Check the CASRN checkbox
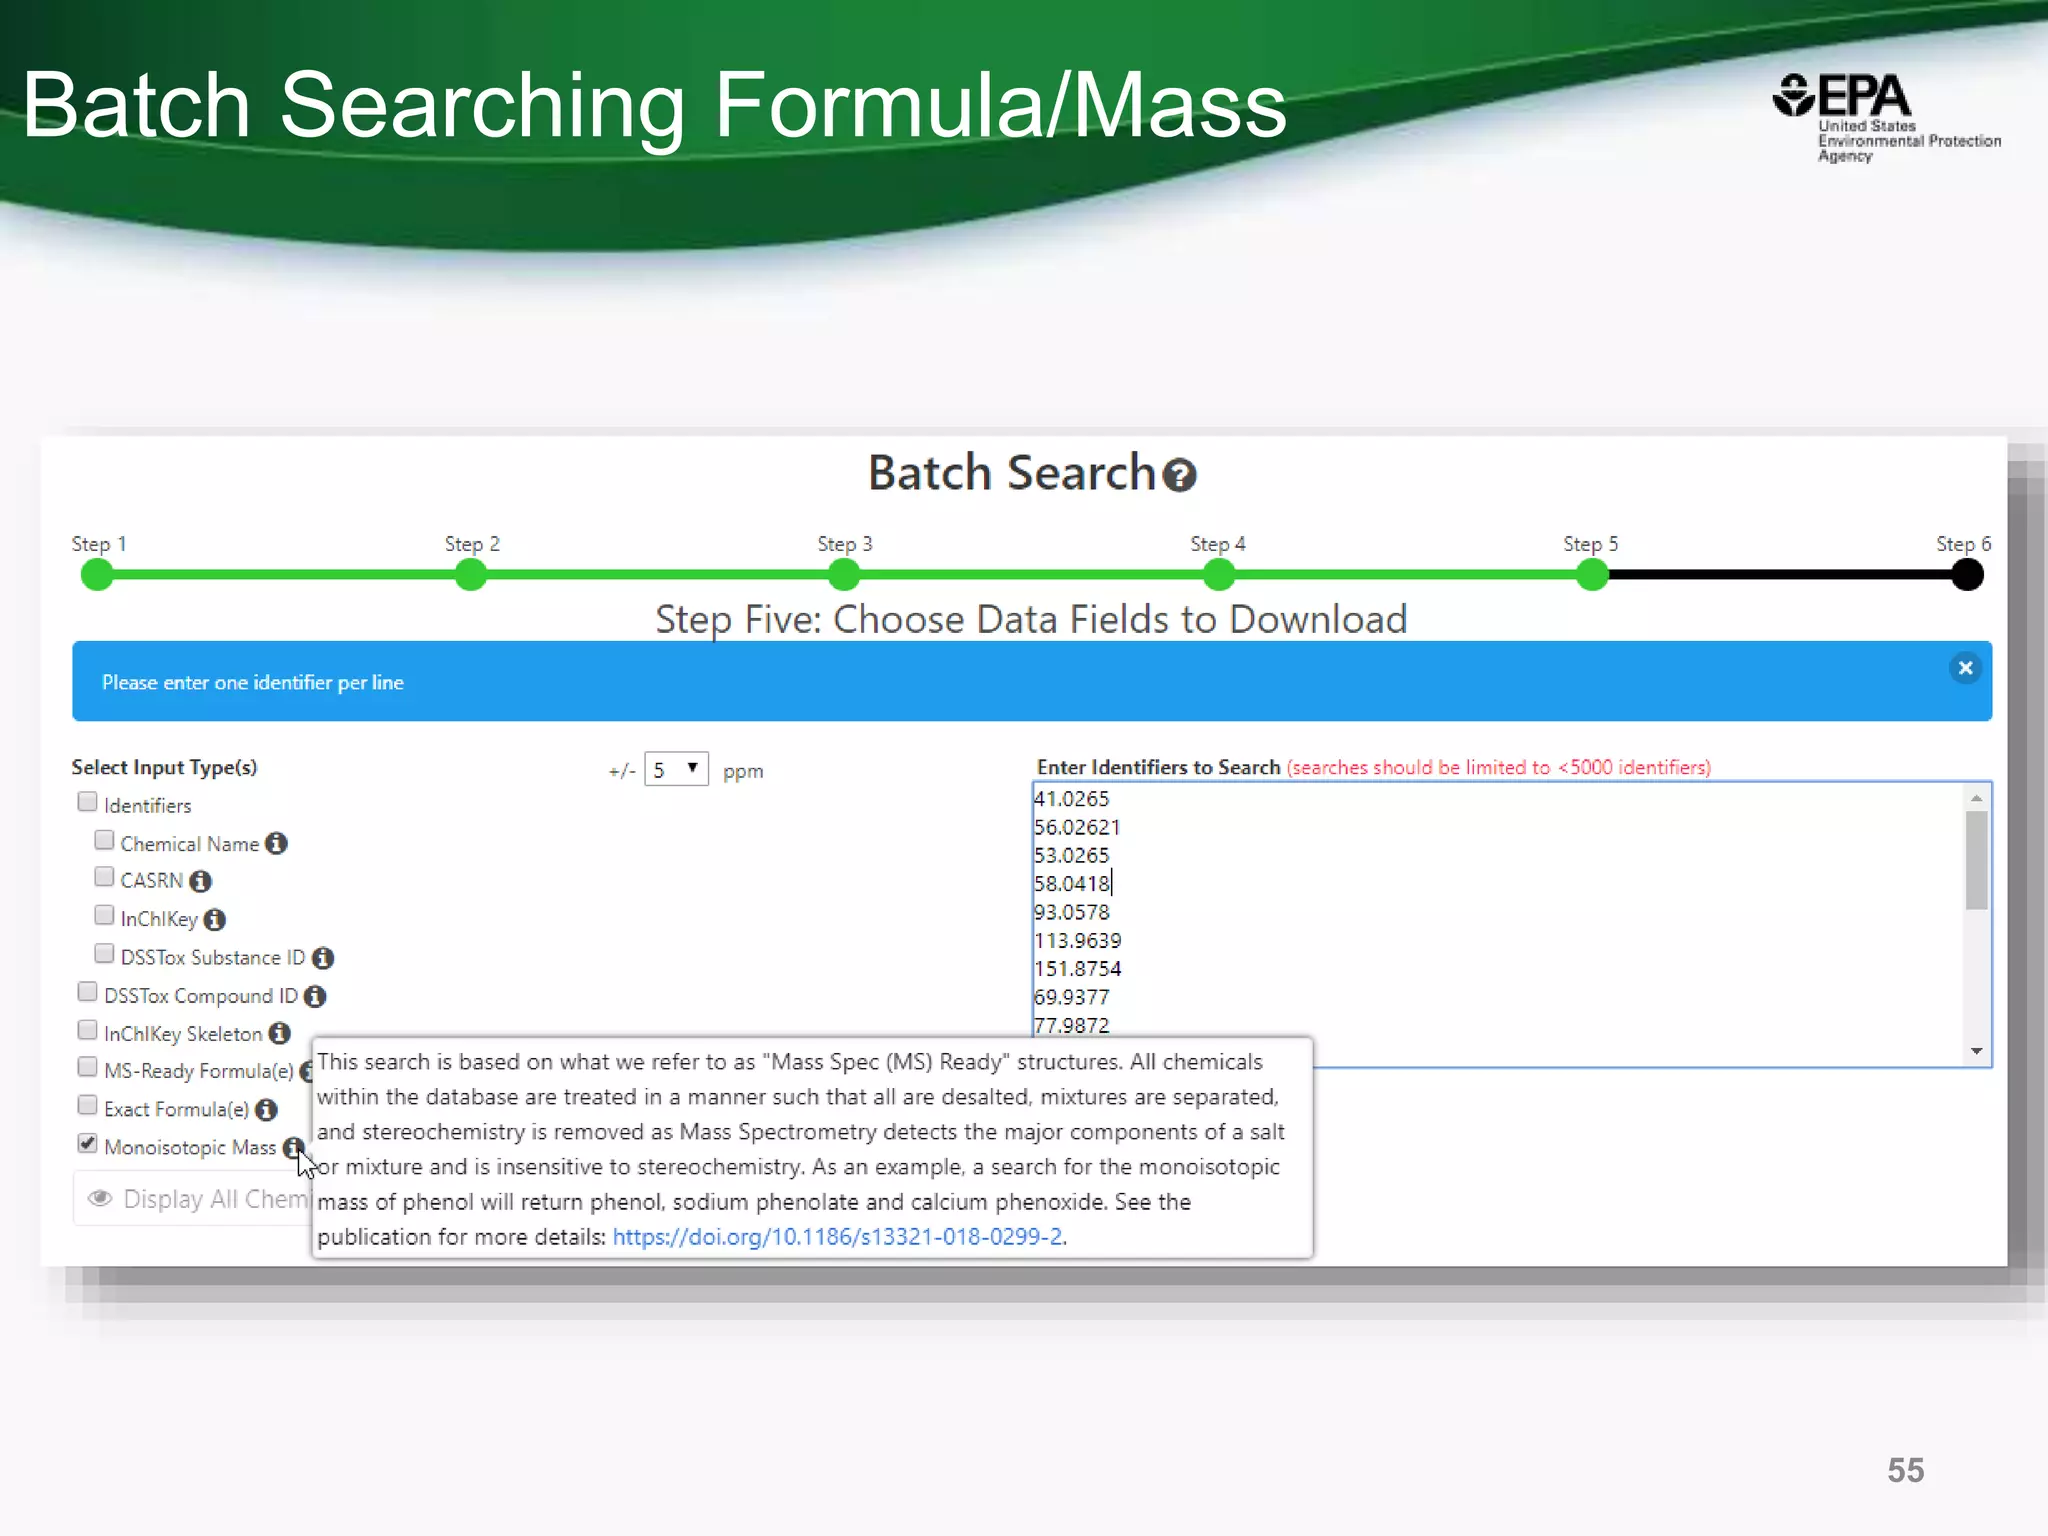 tap(104, 877)
